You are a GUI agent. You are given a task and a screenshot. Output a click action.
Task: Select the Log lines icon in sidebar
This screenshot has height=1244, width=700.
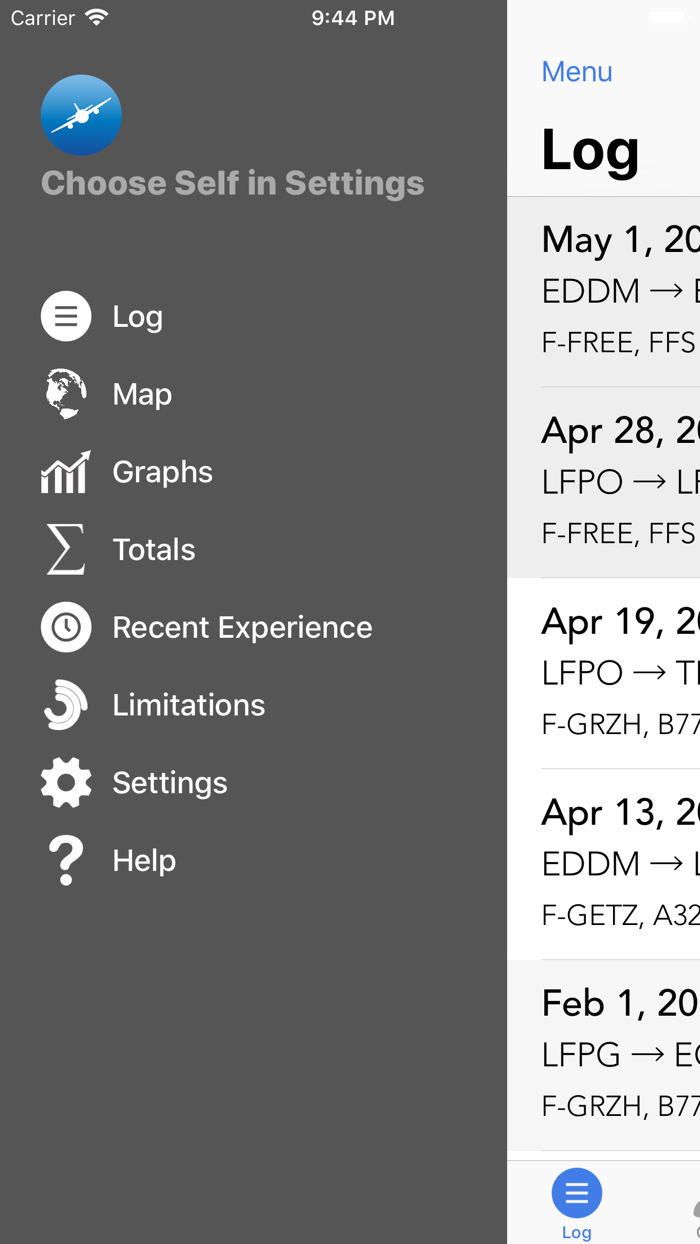65,316
